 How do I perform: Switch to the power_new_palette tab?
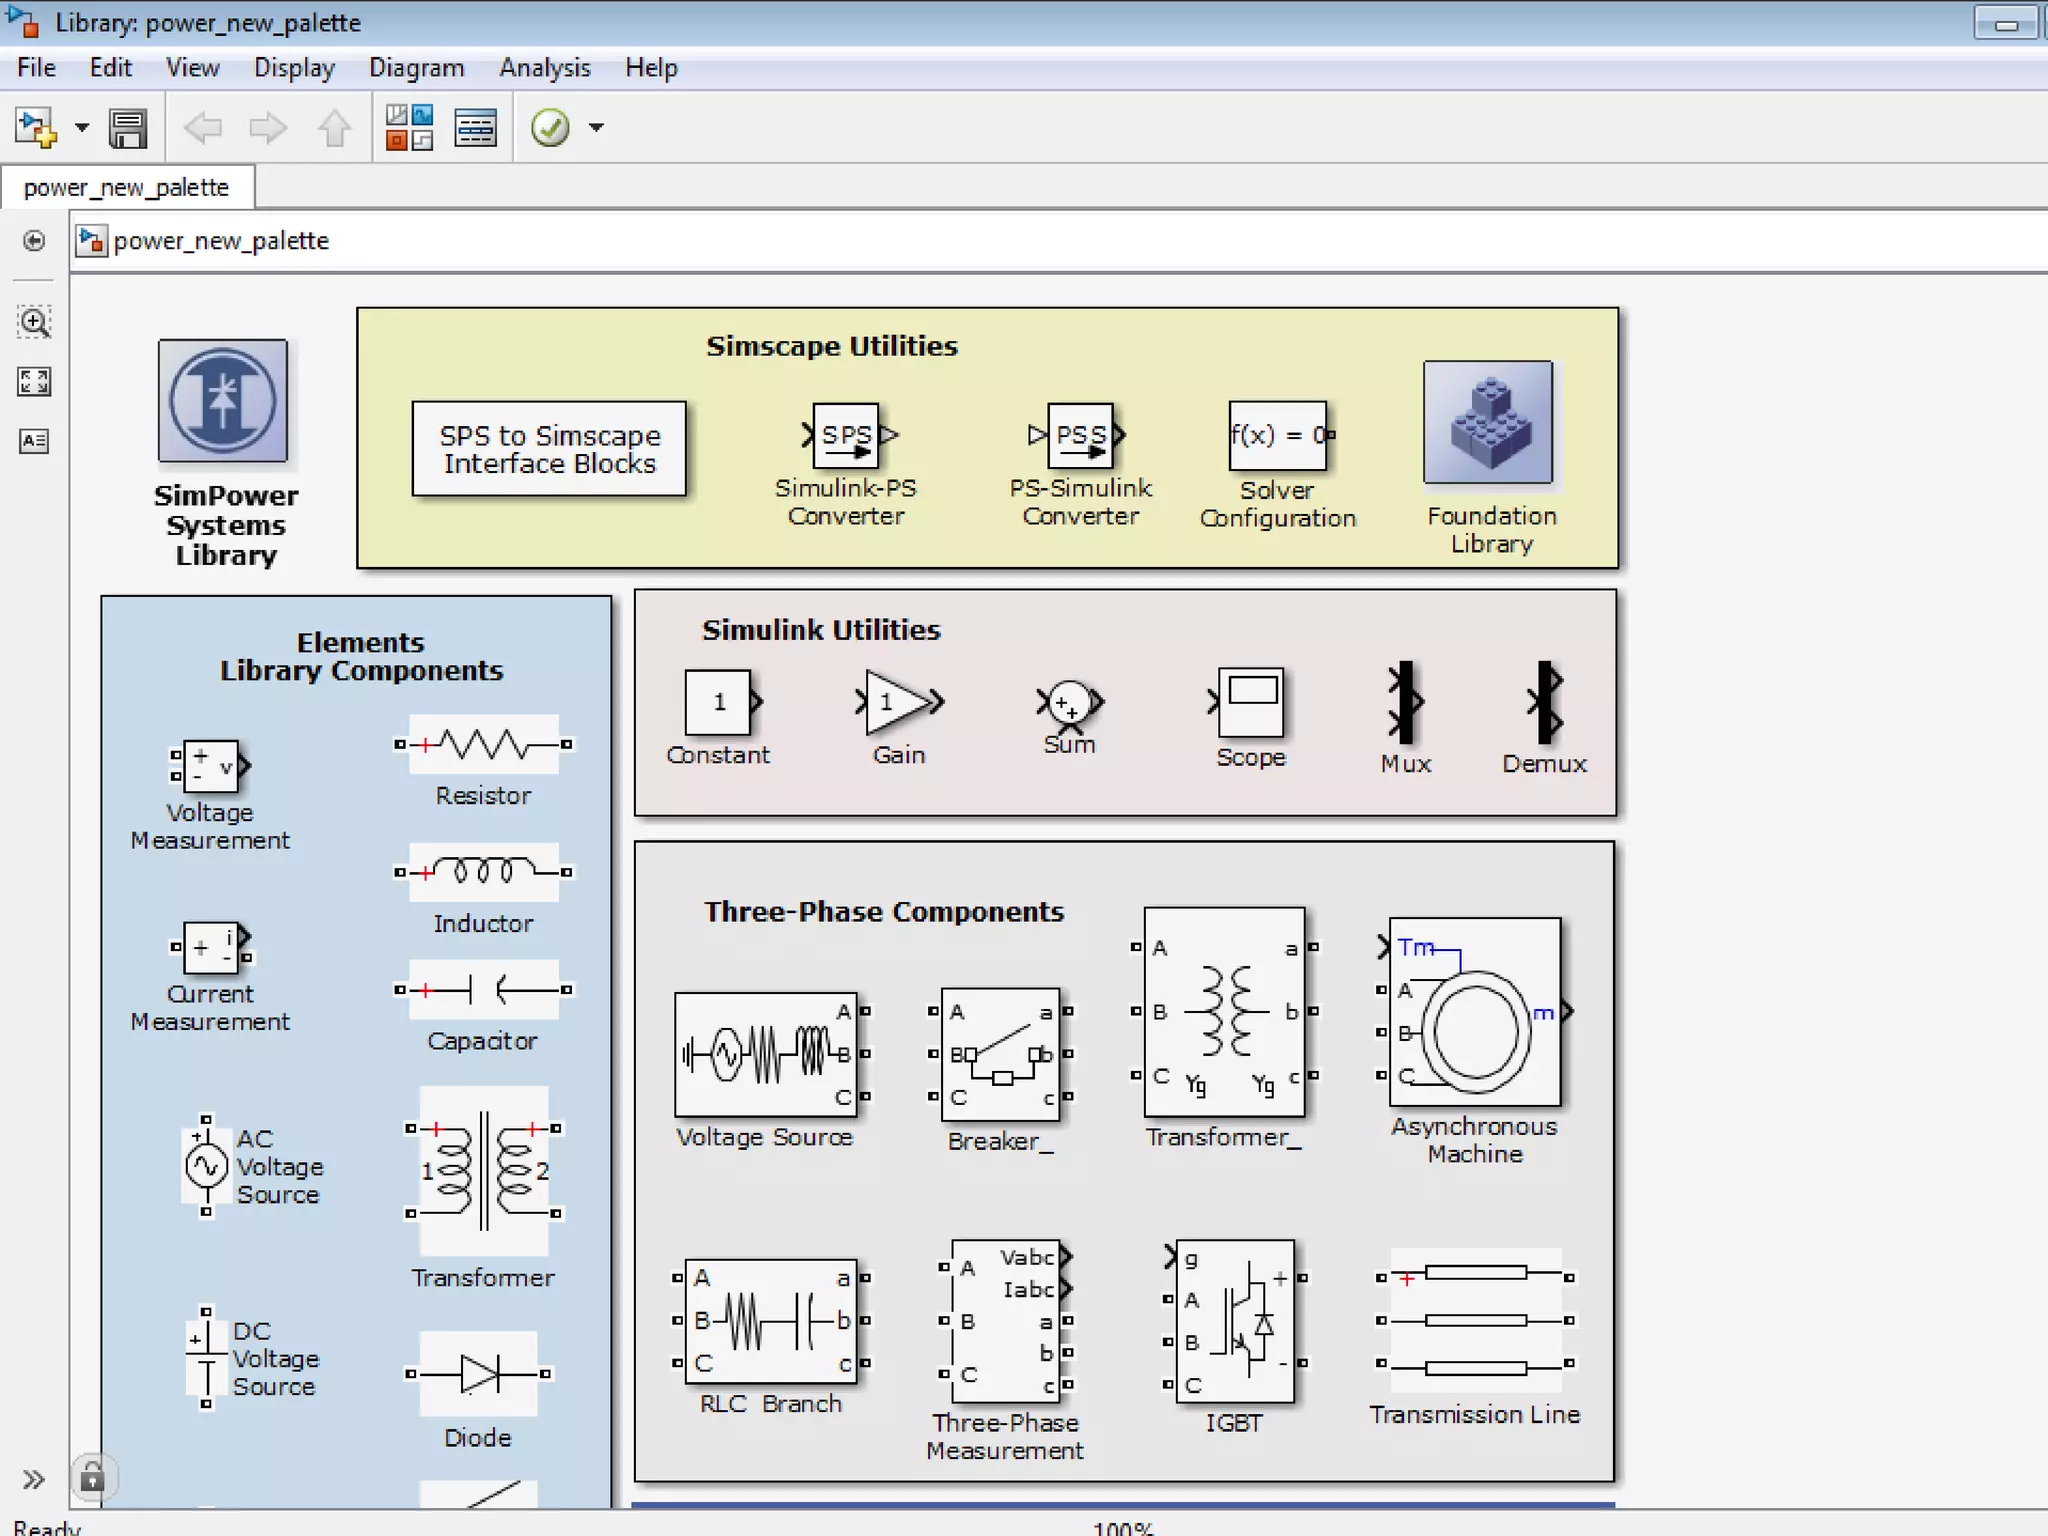(x=126, y=188)
